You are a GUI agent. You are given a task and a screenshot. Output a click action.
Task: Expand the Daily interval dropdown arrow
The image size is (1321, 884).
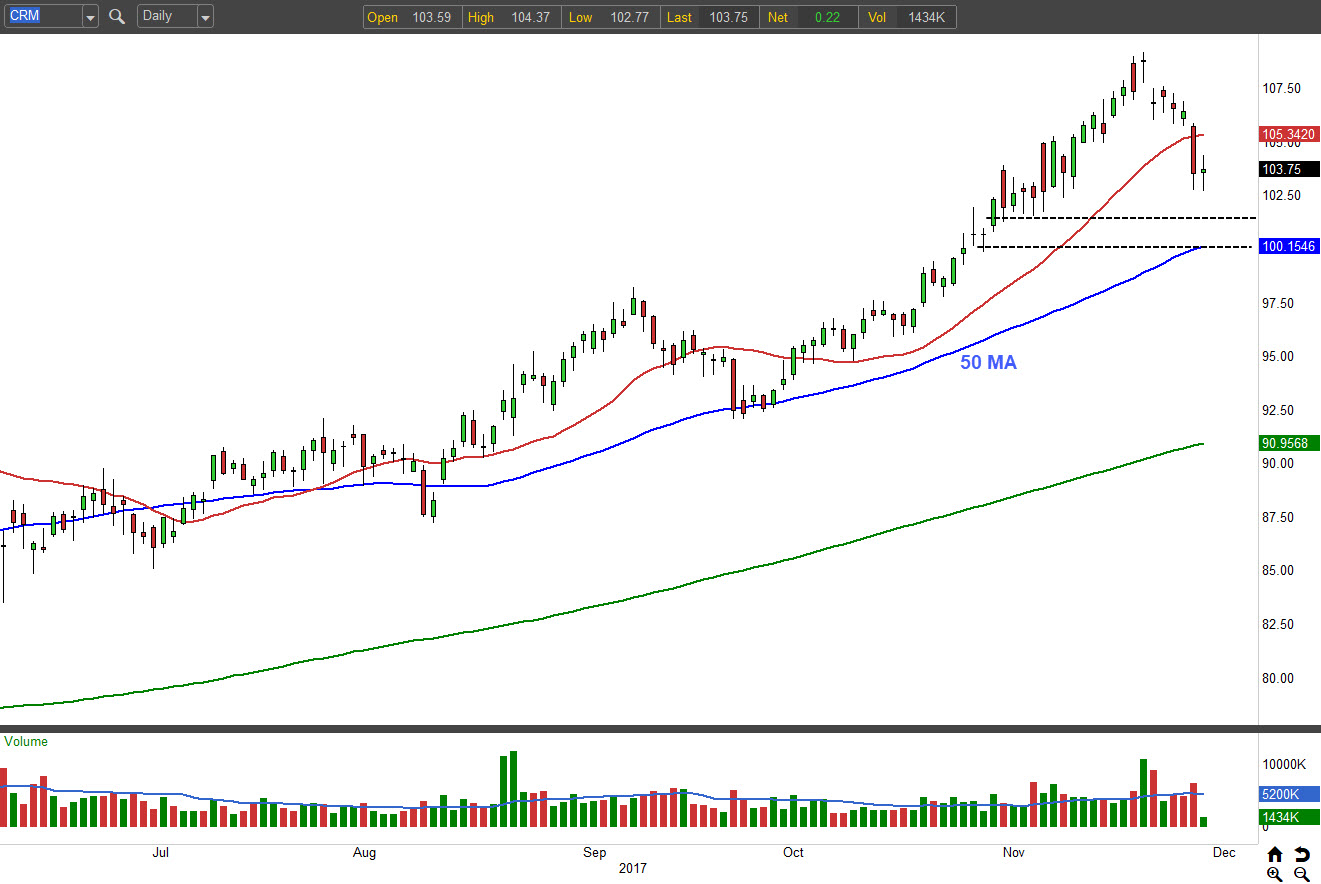click(x=205, y=17)
